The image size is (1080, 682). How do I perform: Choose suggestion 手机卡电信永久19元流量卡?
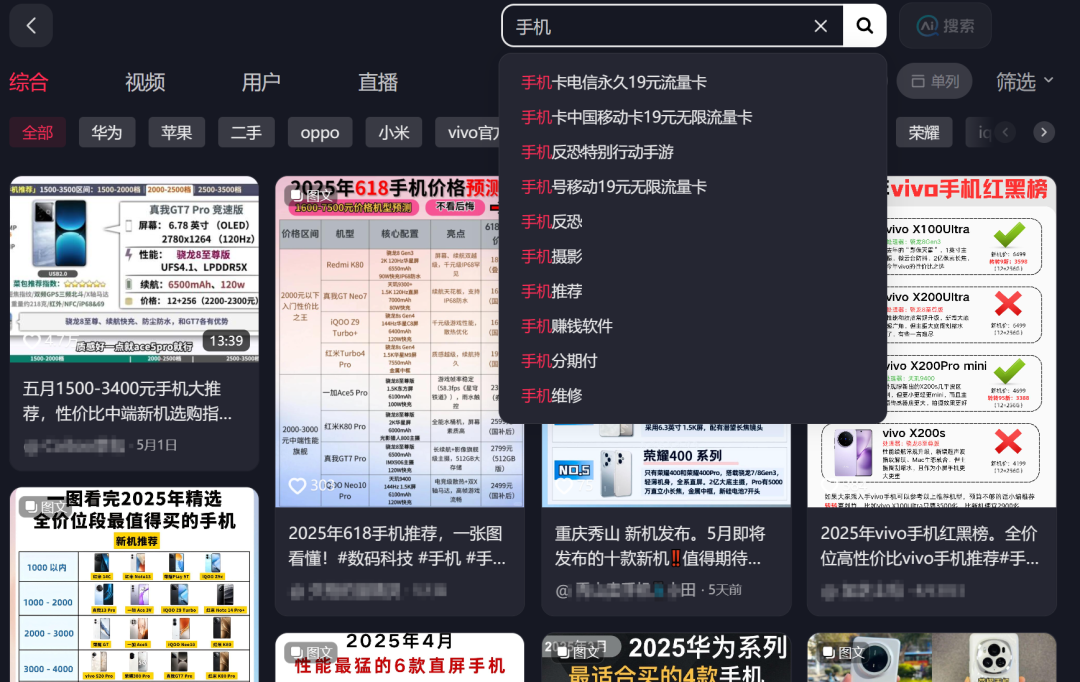coord(692,83)
